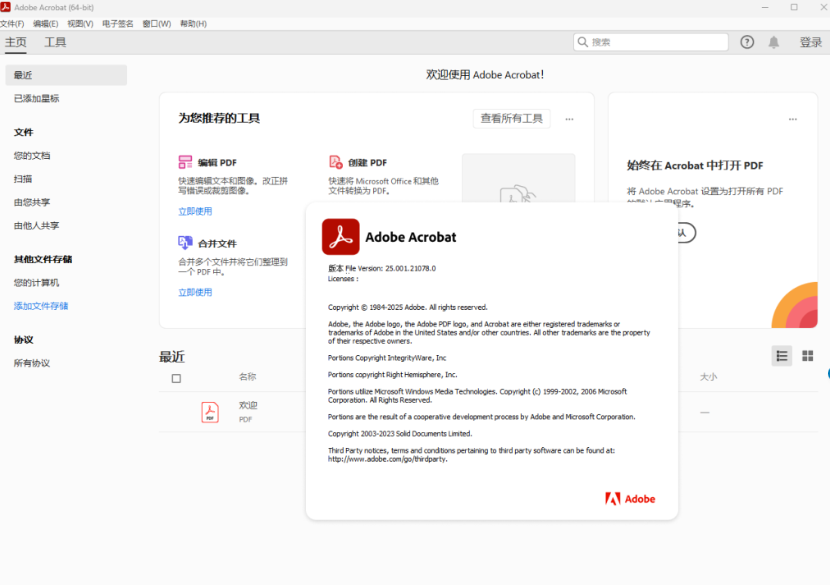Click 立即使用 link under 编辑 PDF
The height and width of the screenshot is (585, 830).
[x=195, y=211]
